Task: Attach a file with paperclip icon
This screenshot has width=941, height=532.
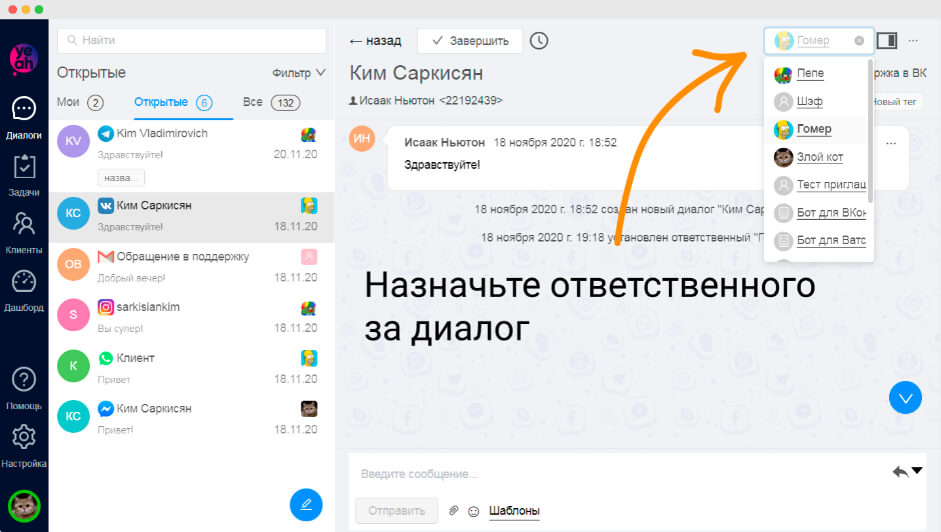Action: [454, 510]
